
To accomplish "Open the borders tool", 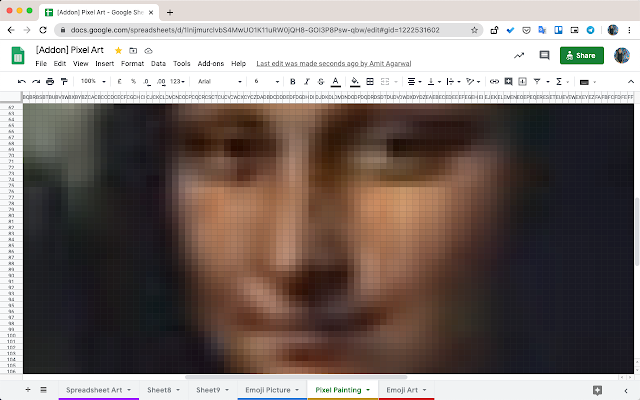I will (x=370, y=82).
